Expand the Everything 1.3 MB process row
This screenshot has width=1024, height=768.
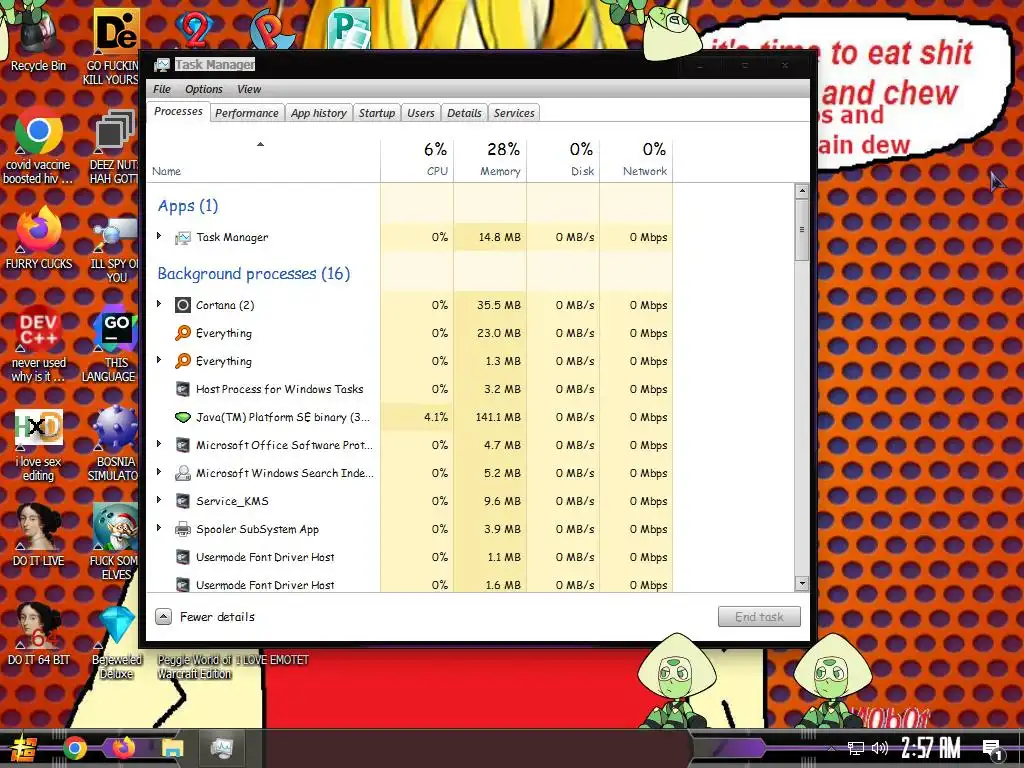pos(159,360)
